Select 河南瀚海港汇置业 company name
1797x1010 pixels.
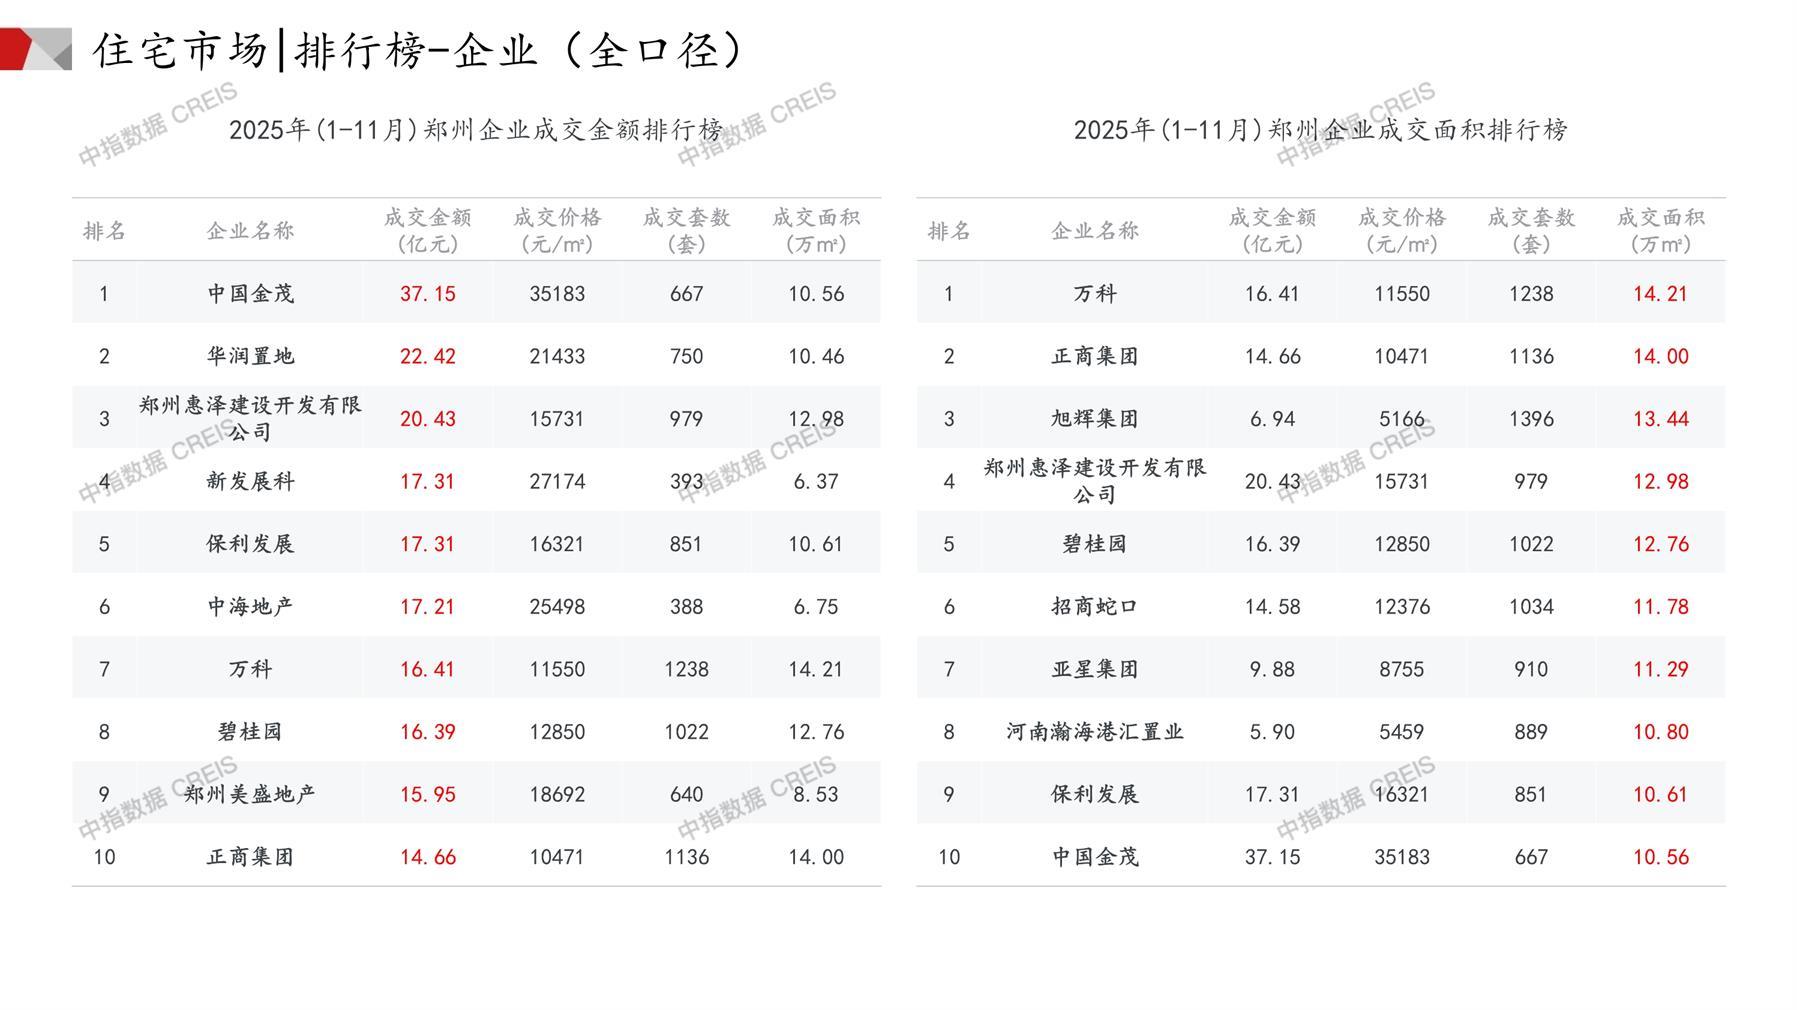click(x=1094, y=732)
